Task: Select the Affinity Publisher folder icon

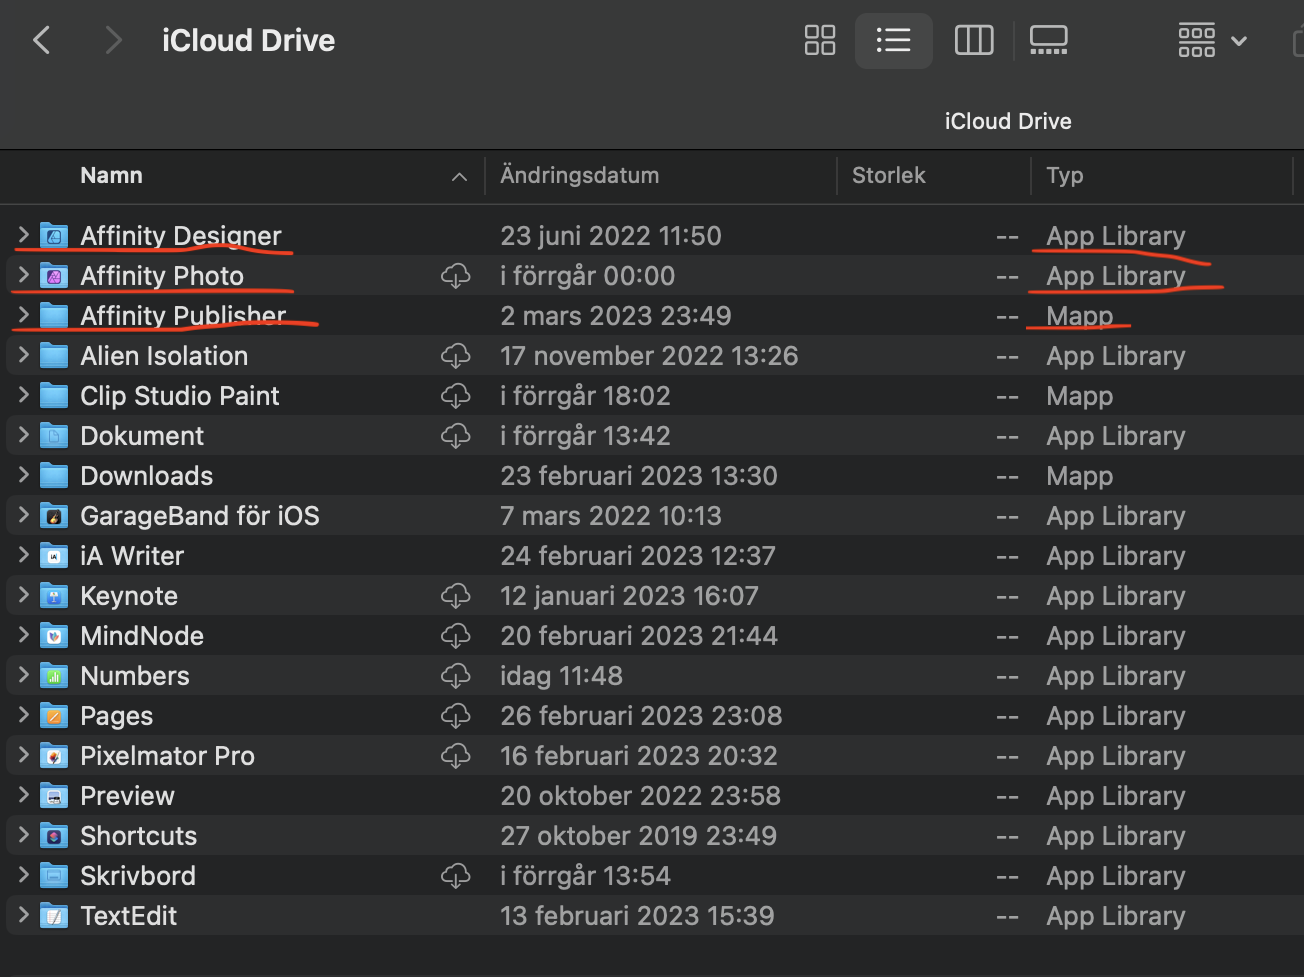Action: click(54, 316)
